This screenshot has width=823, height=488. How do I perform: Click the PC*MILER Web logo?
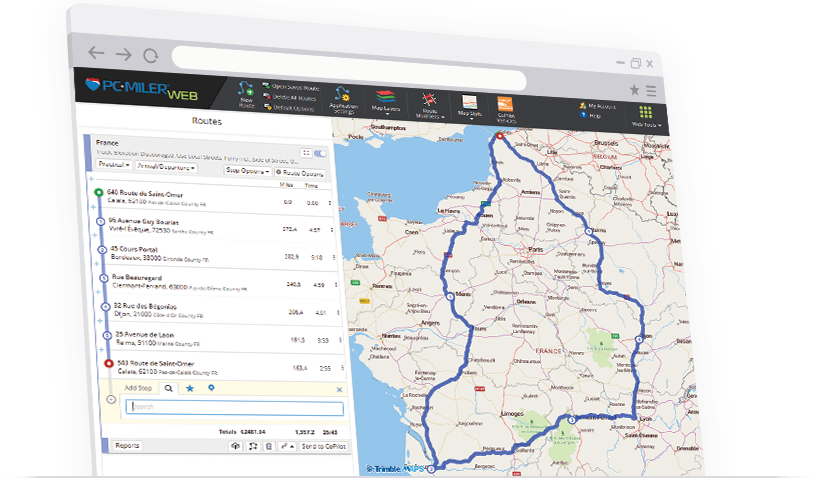(142, 89)
